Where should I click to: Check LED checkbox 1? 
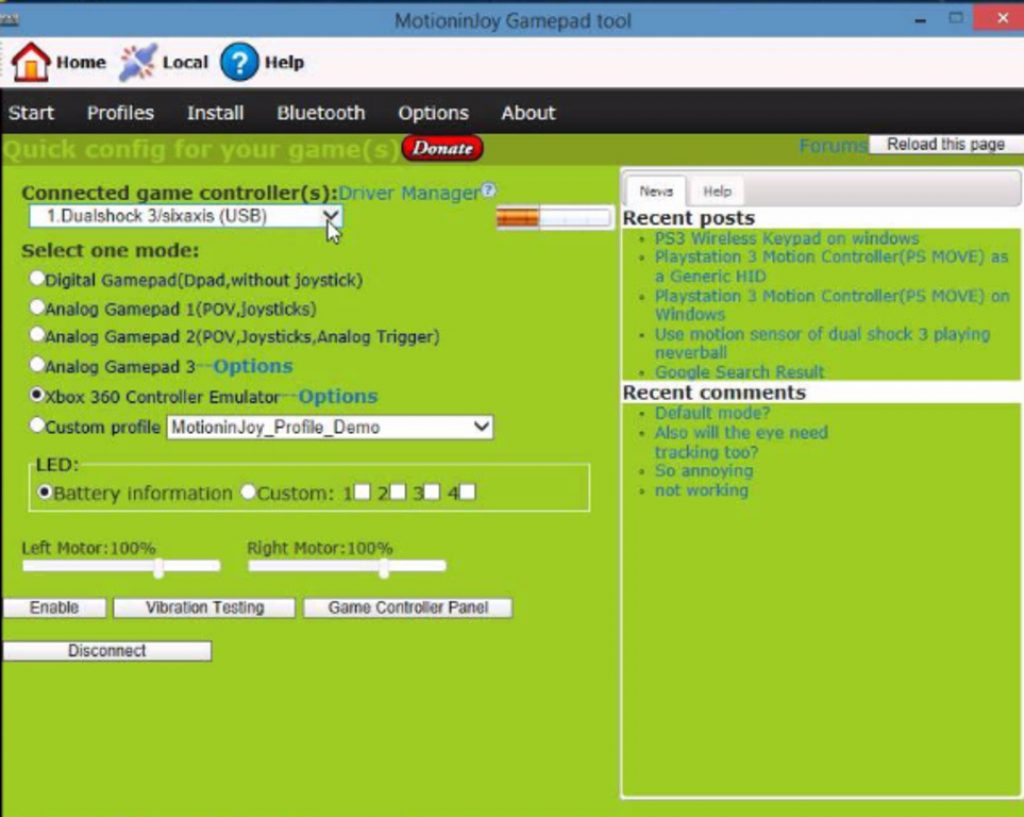pyautogui.click(x=362, y=491)
